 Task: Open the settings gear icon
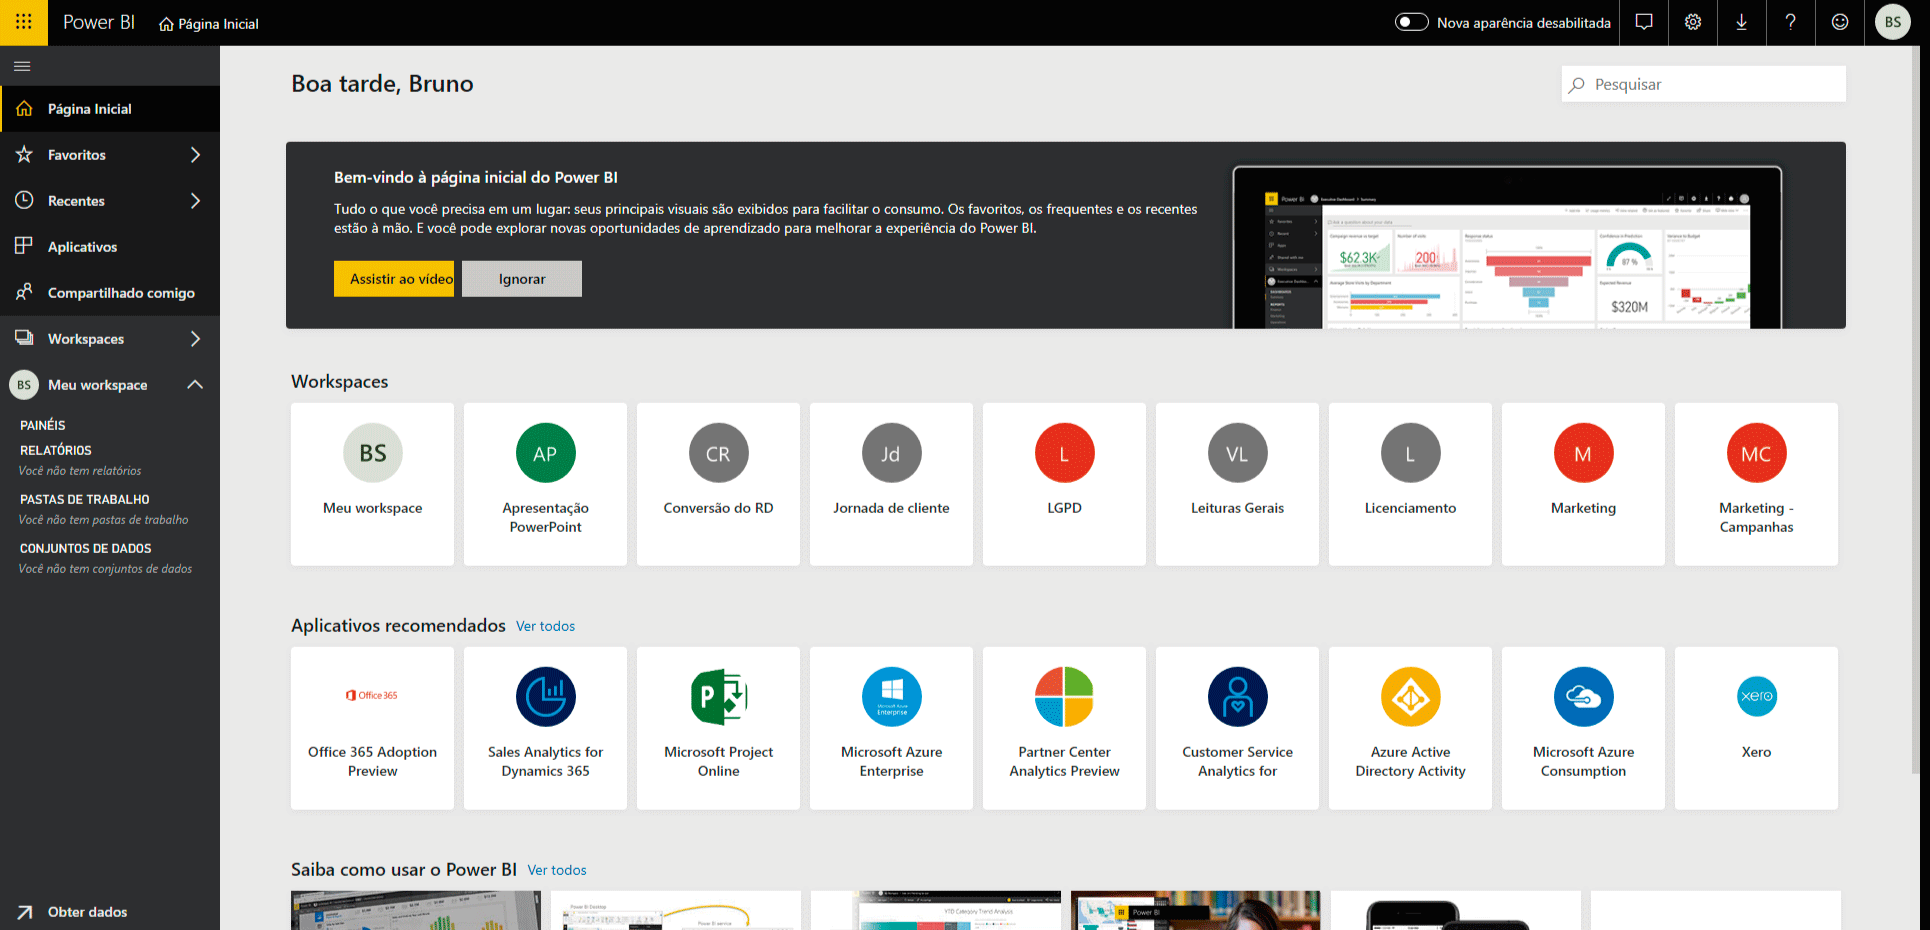coord(1693,22)
